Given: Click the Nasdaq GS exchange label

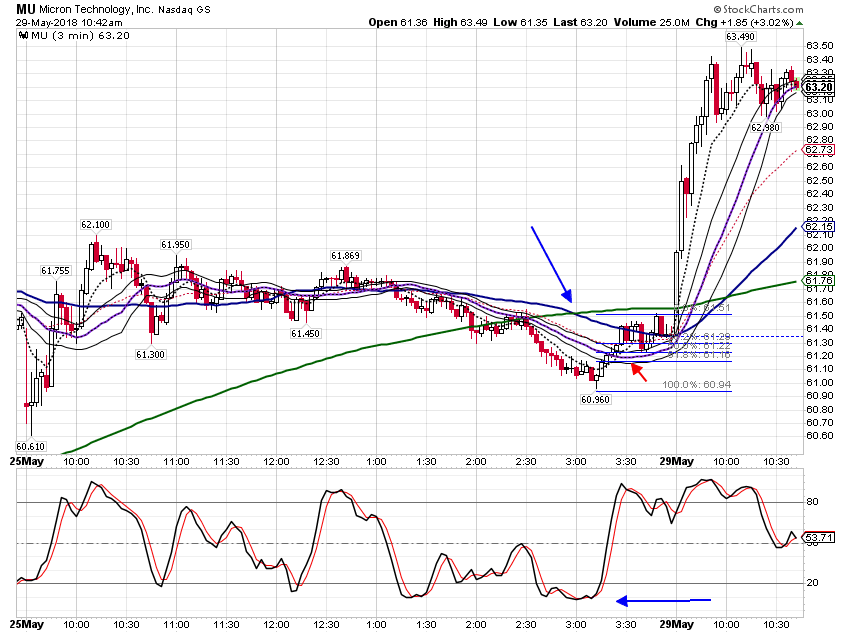Looking at the screenshot, I should point(184,10).
